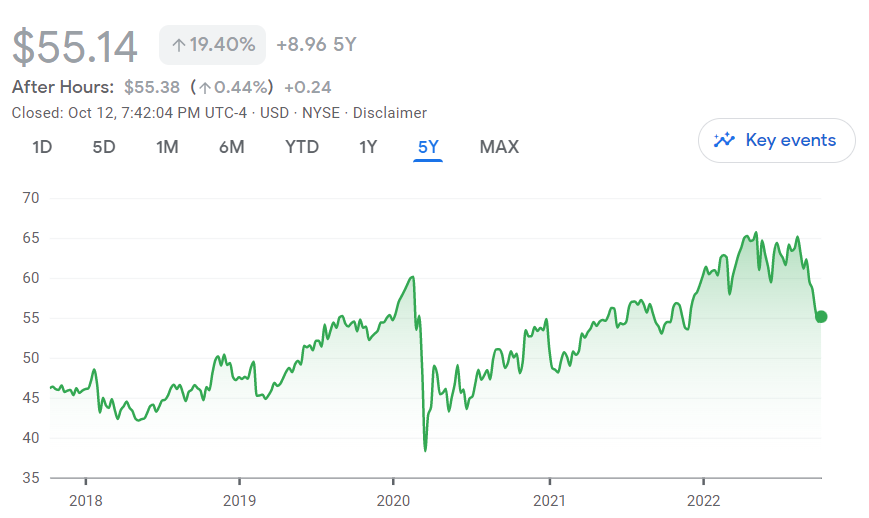The height and width of the screenshot is (518, 869).
Task: Click the 2022 label on the x-axis
Action: click(x=703, y=499)
